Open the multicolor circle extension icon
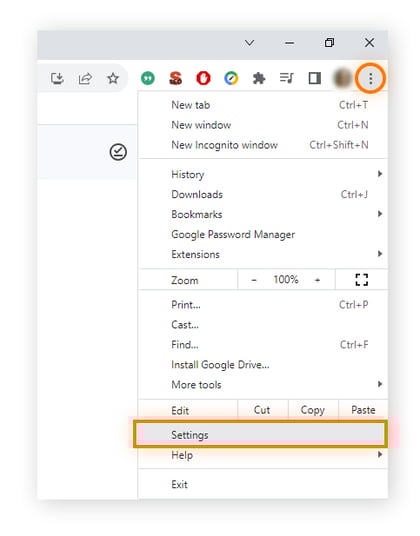The image size is (420, 536). coord(231,78)
